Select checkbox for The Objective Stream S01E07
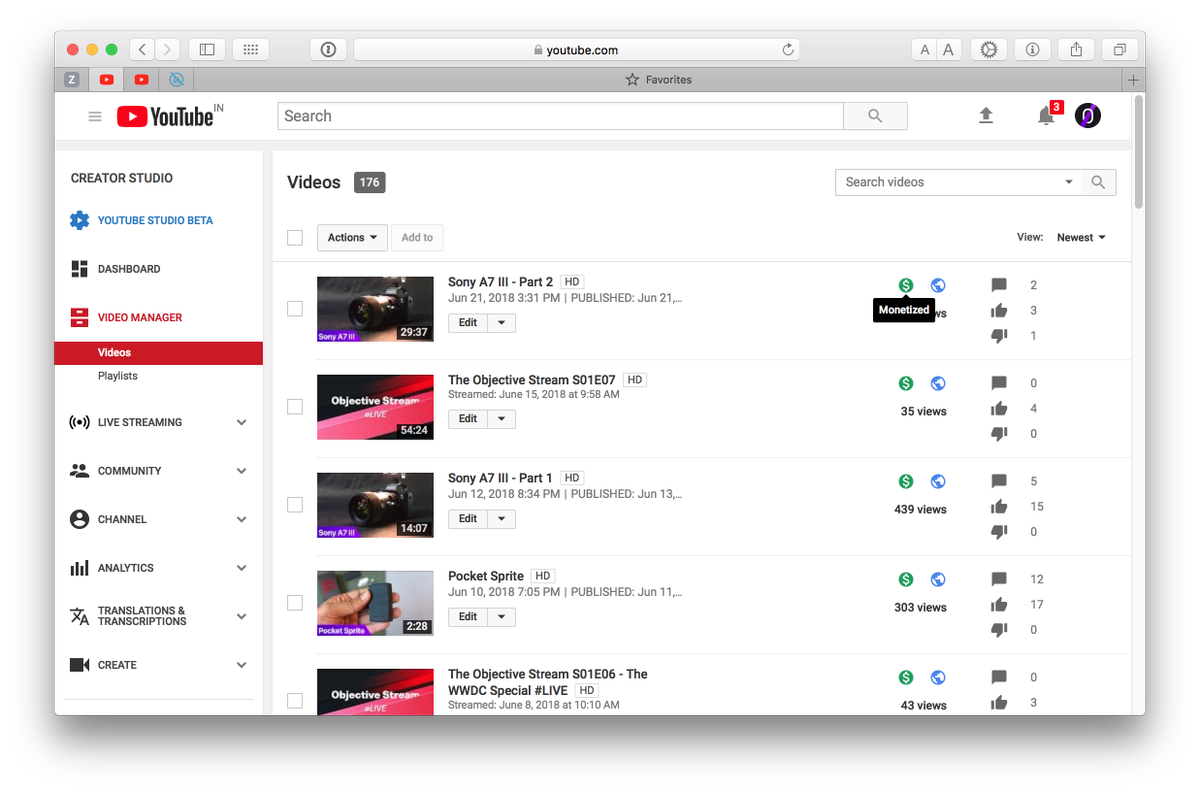This screenshot has width=1200, height=793. point(295,407)
